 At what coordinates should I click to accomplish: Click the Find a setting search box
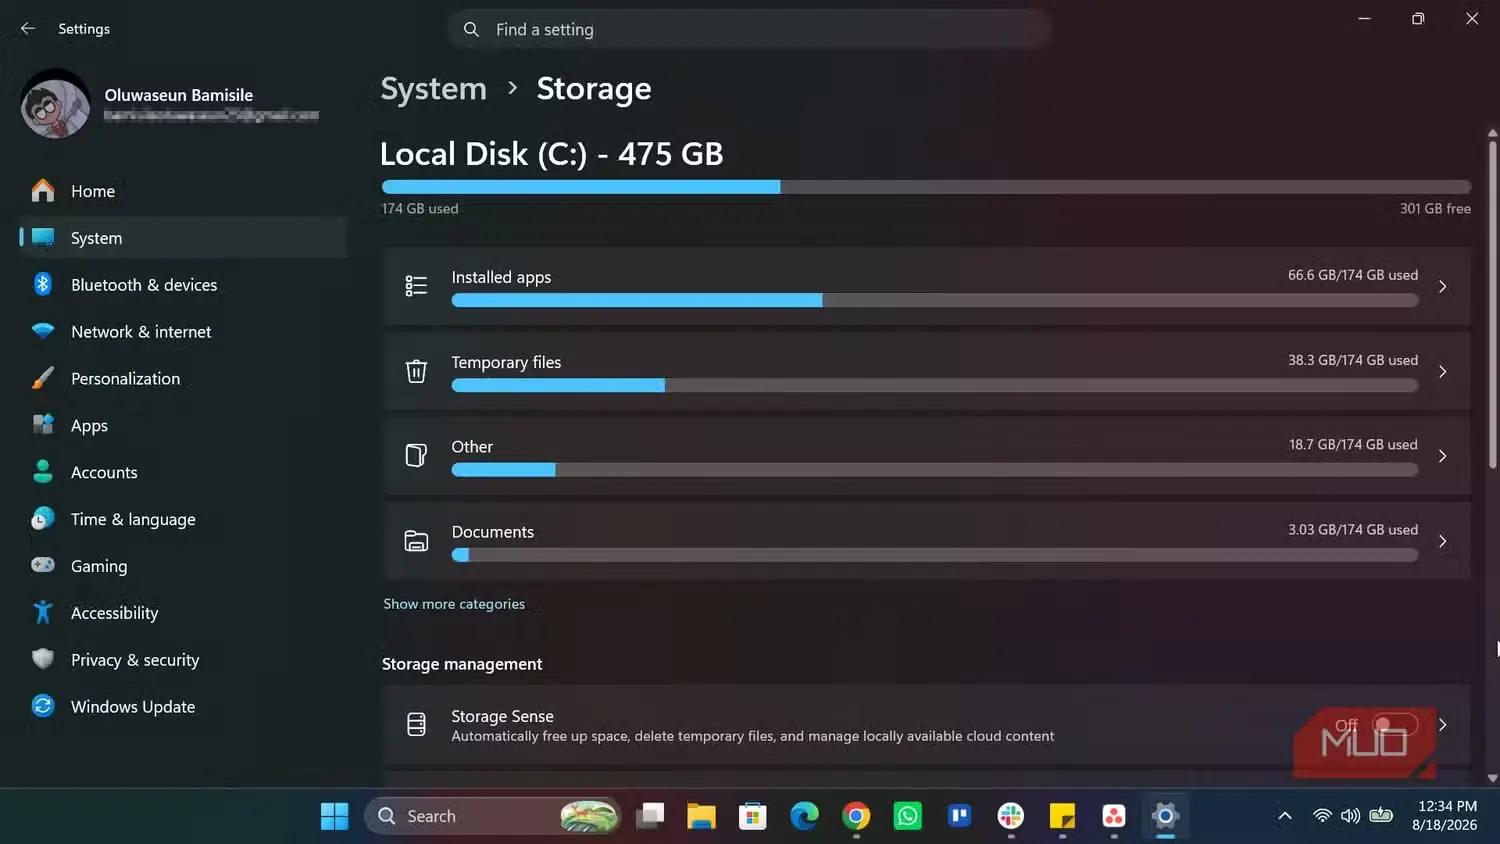click(x=750, y=29)
